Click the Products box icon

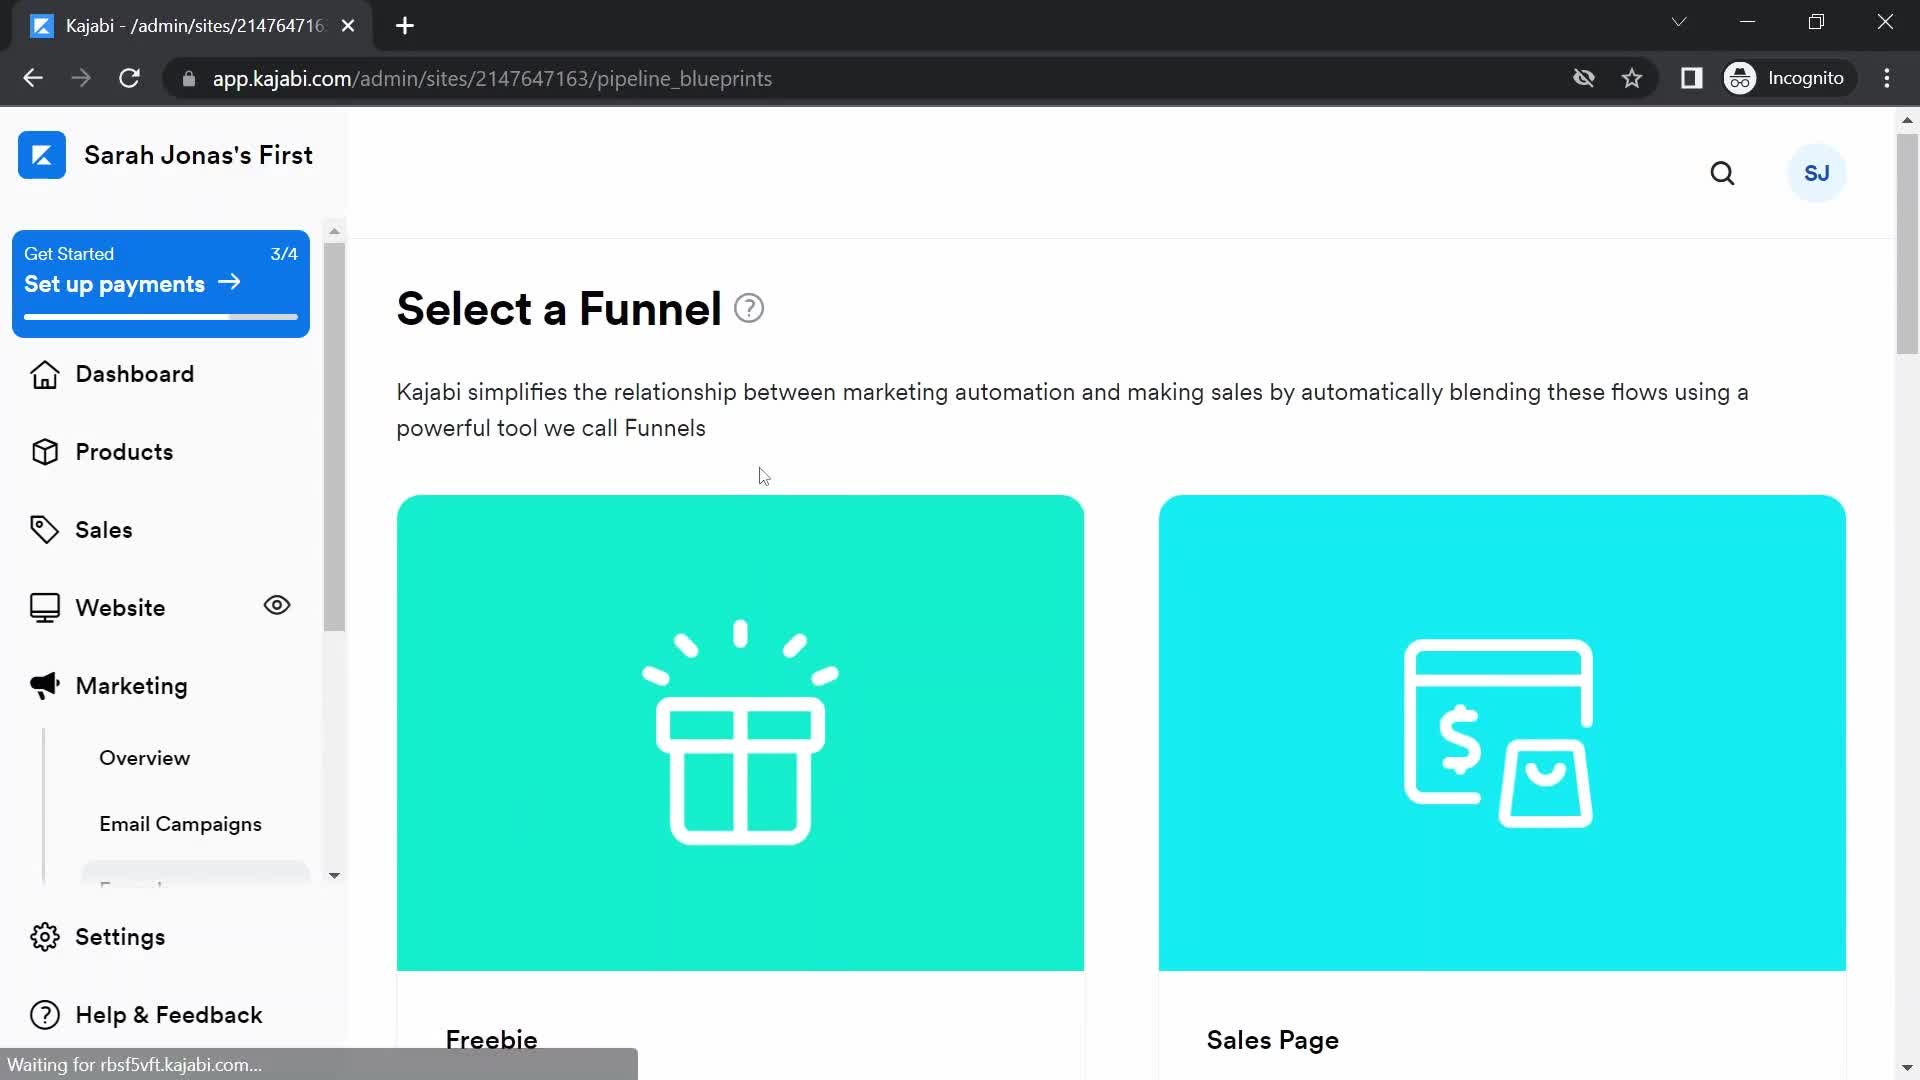point(45,452)
